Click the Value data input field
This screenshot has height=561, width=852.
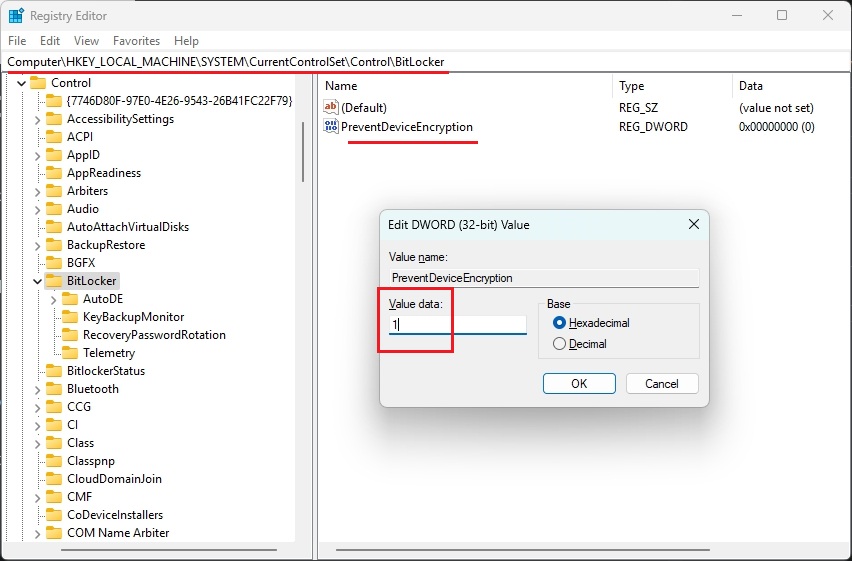pyautogui.click(x=457, y=325)
